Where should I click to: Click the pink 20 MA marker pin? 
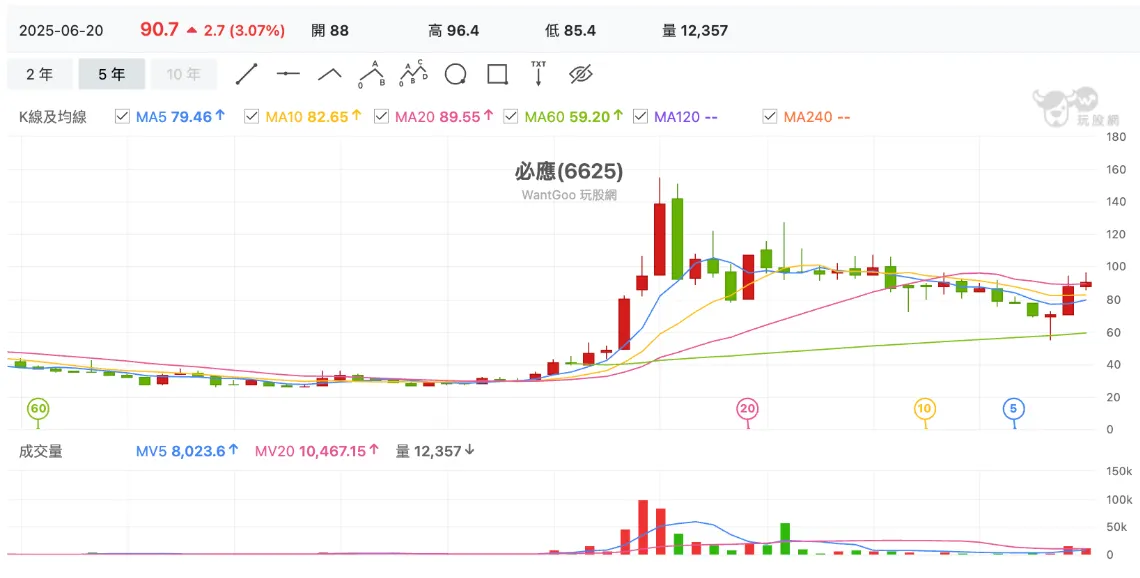(747, 409)
